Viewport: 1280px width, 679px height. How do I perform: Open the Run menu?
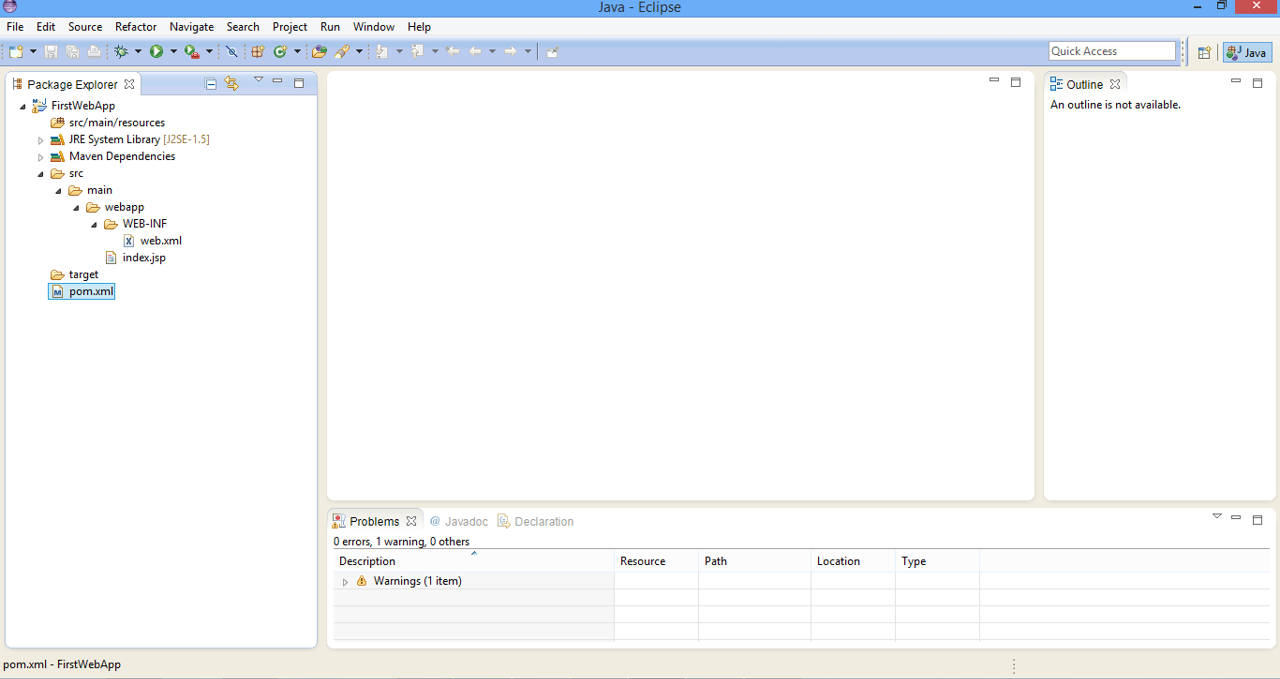coord(330,27)
